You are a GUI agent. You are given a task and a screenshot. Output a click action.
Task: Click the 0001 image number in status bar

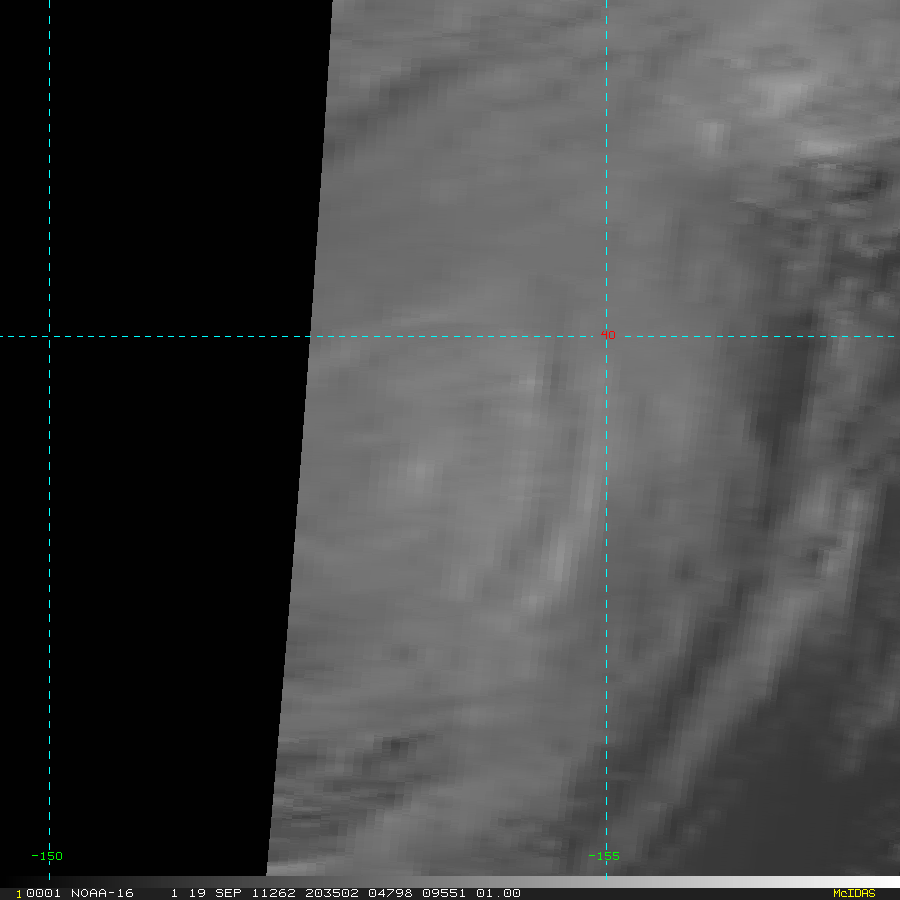43,893
